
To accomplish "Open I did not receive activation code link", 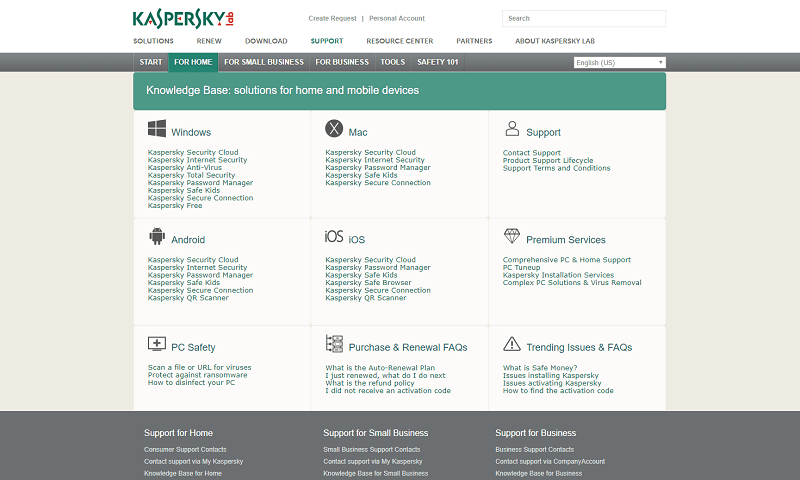I will click(x=388, y=391).
